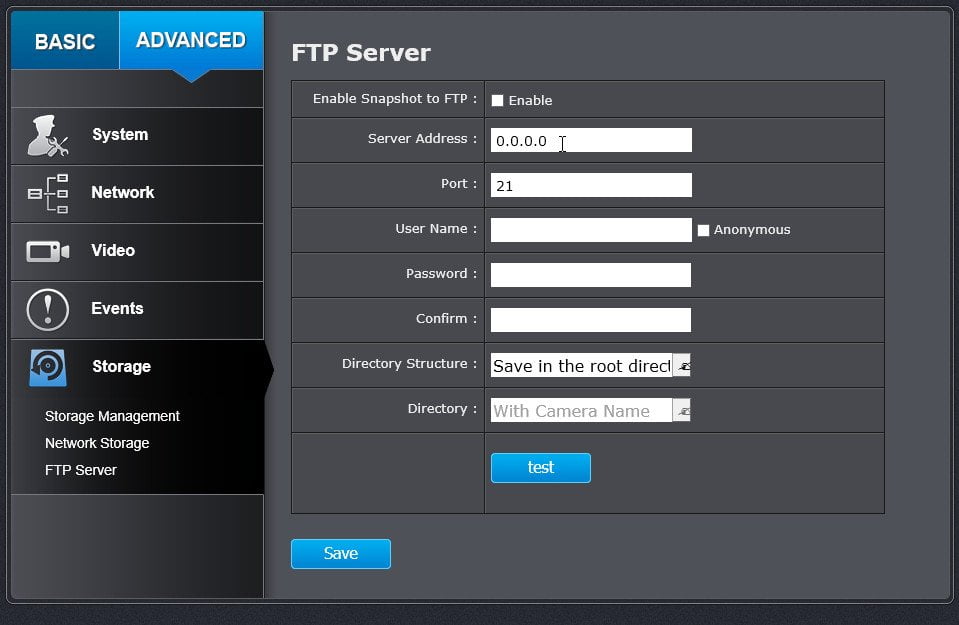Open the FTP Server submenu link
The height and width of the screenshot is (625, 959).
pos(81,470)
